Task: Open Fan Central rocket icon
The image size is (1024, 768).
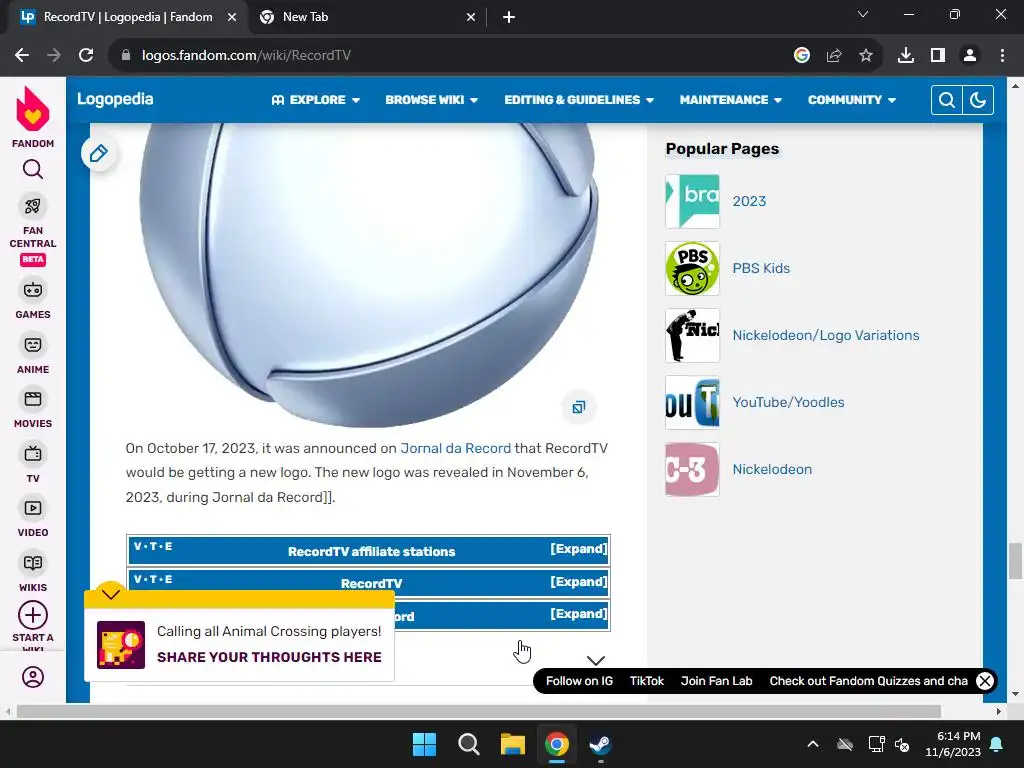Action: [x=33, y=207]
